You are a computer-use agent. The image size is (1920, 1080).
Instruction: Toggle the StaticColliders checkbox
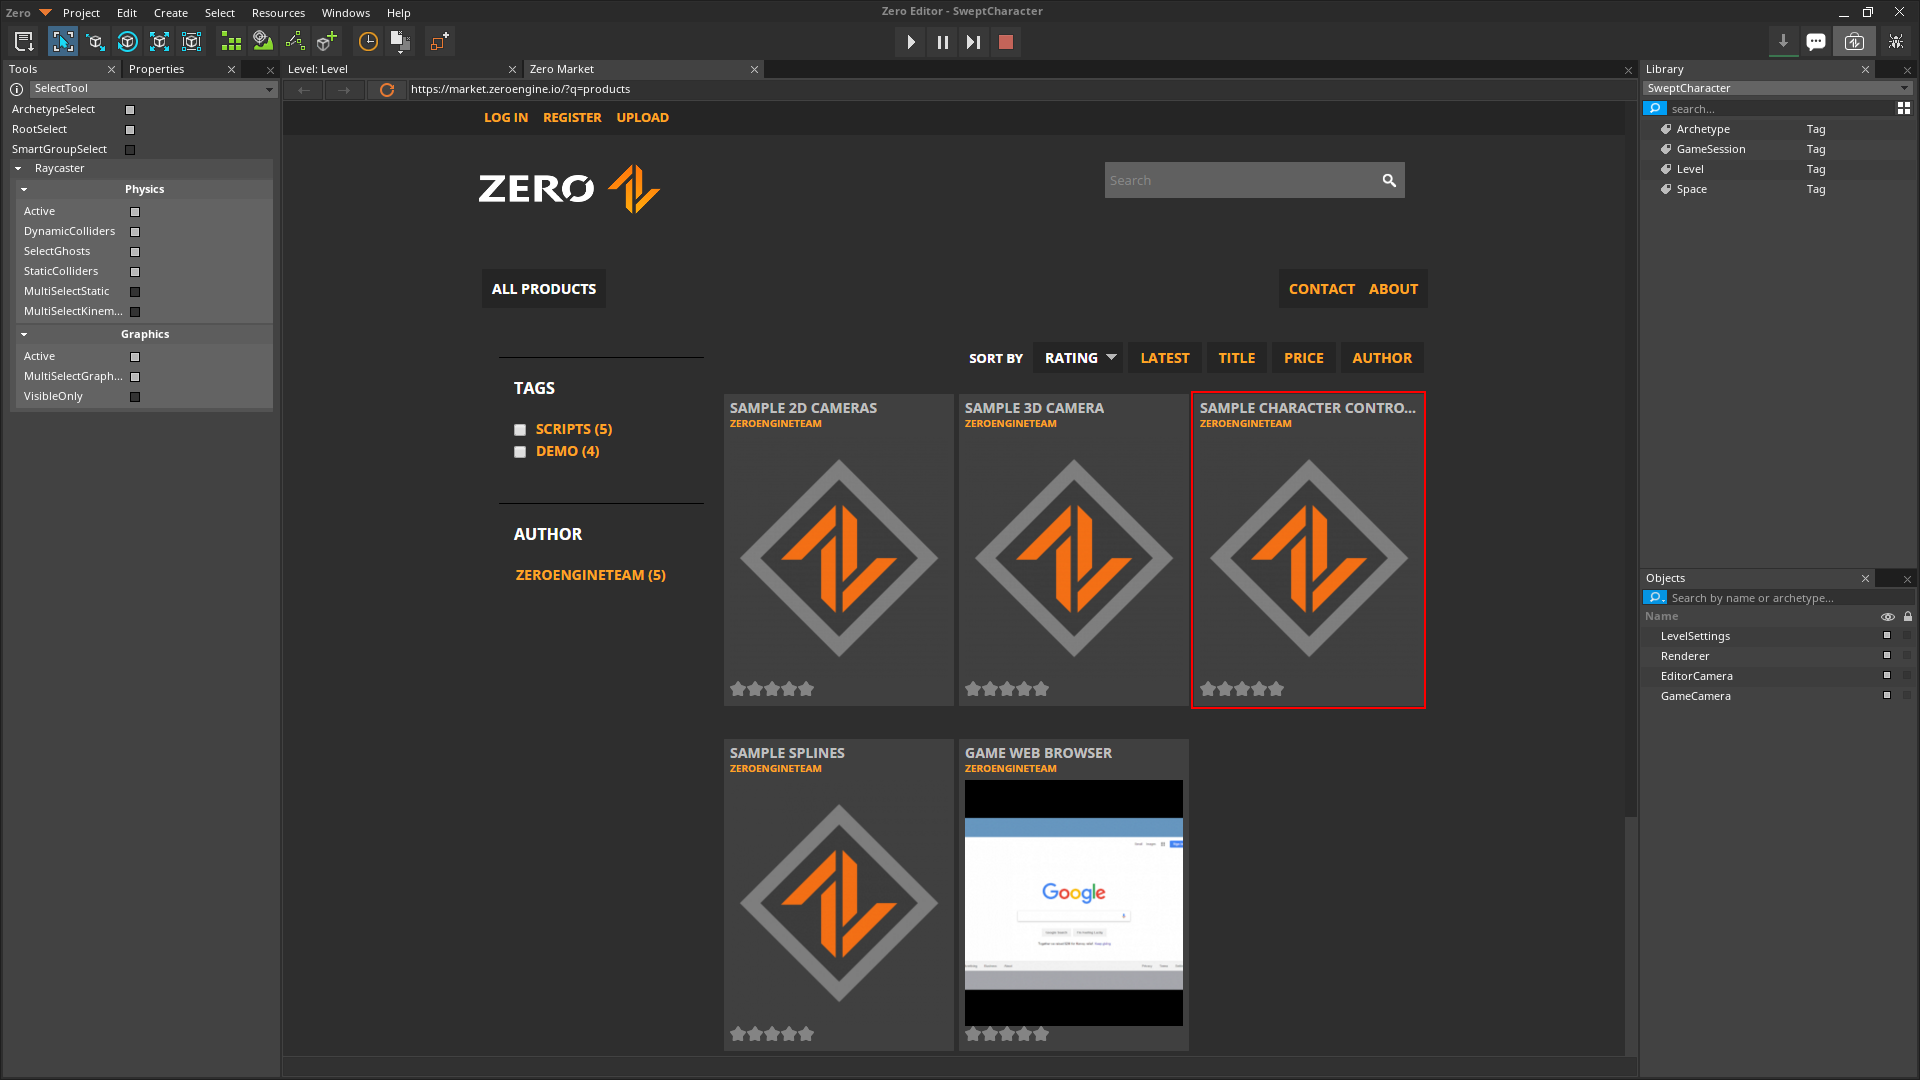[135, 272]
